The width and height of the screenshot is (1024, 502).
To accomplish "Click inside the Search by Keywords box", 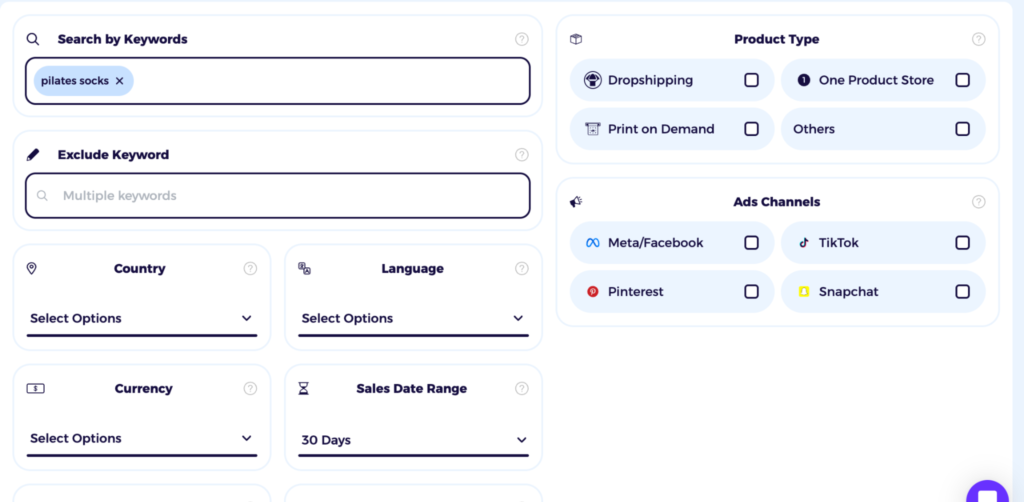I will point(278,81).
